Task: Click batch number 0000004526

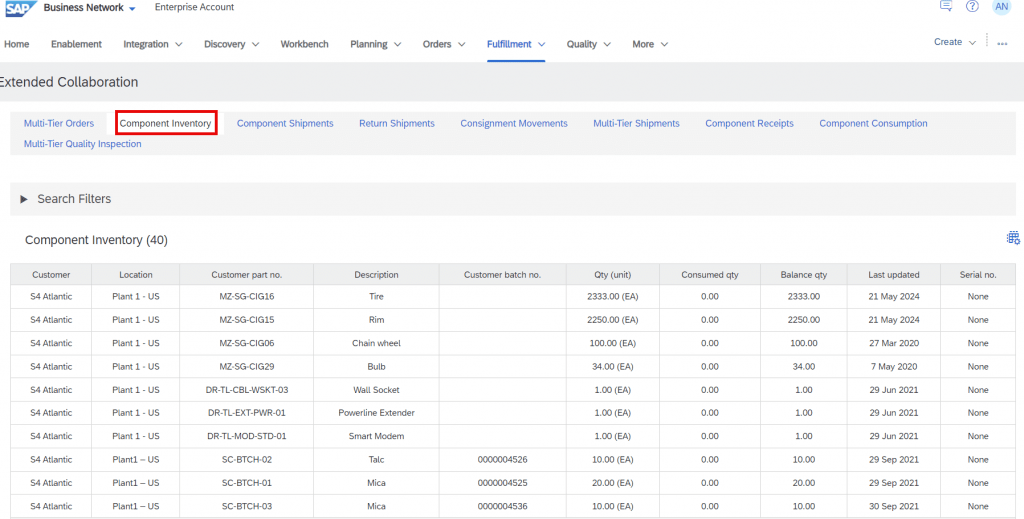Action: pyautogui.click(x=502, y=460)
